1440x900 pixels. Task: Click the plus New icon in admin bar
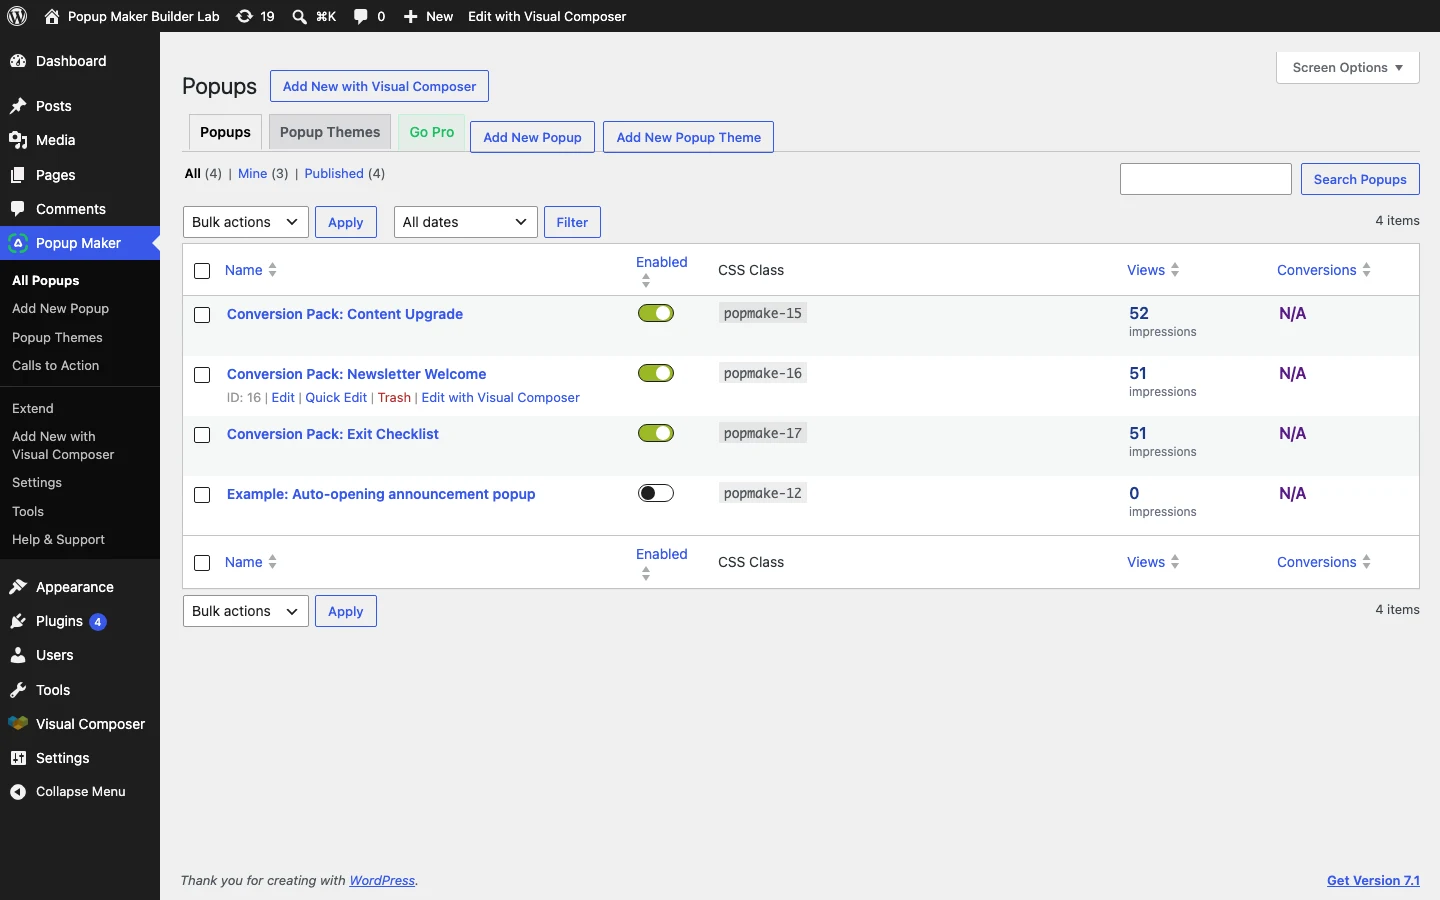coord(410,16)
